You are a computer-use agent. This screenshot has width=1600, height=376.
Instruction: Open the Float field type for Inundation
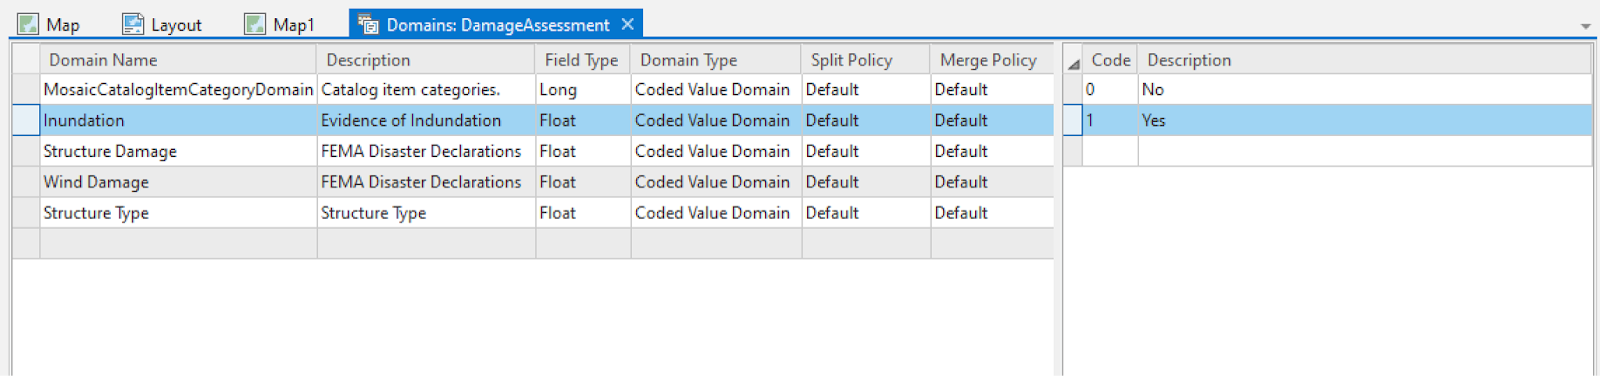tap(583, 120)
